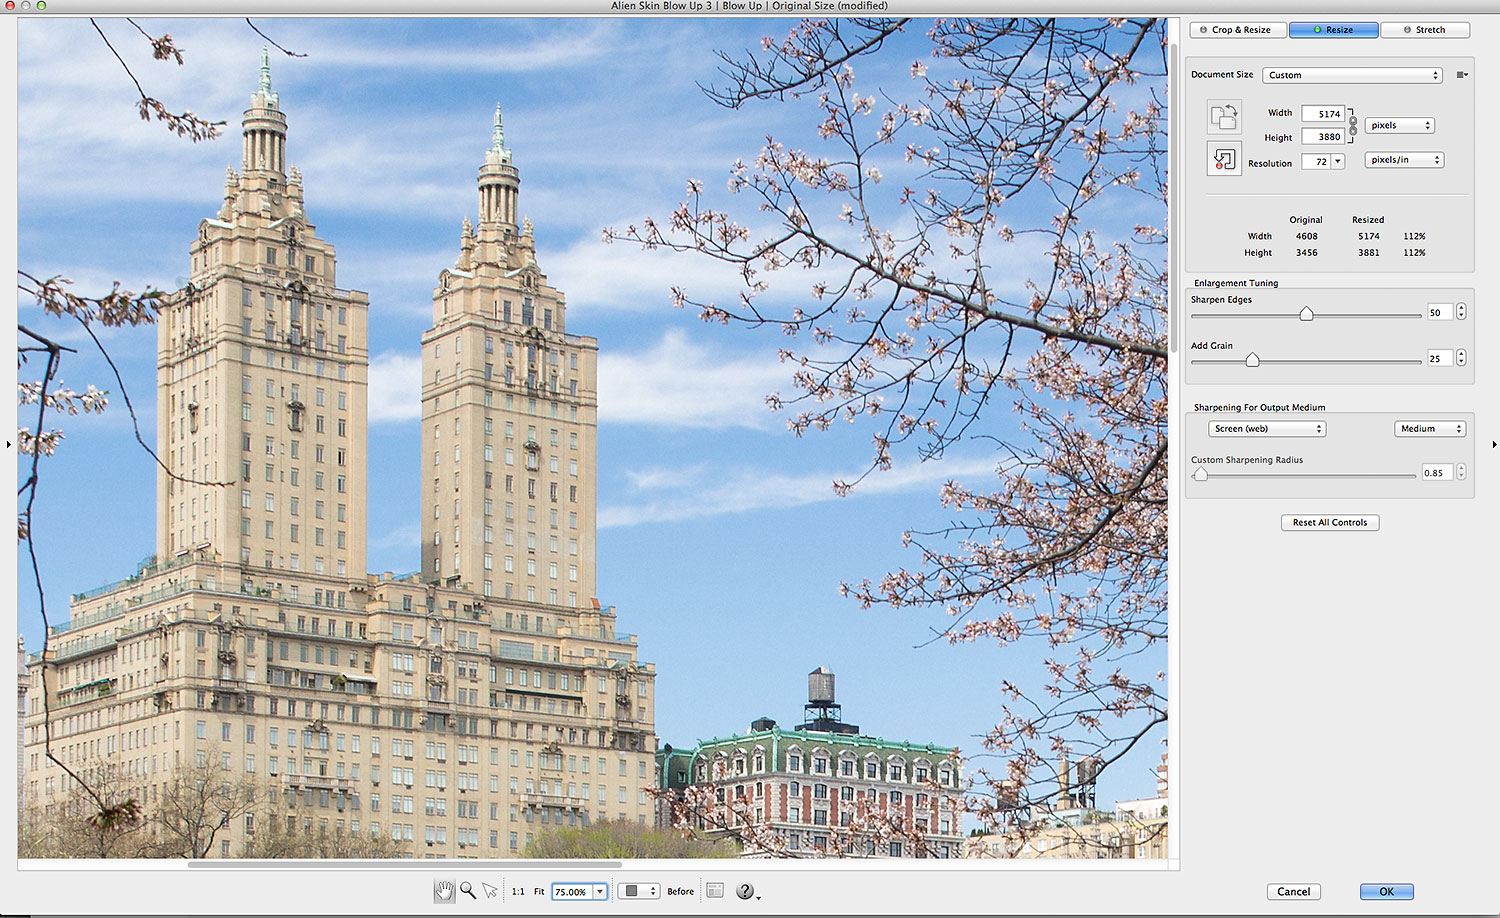Viewport: 1500px width, 918px height.
Task: Click the Reset All Controls button
Action: tap(1330, 522)
